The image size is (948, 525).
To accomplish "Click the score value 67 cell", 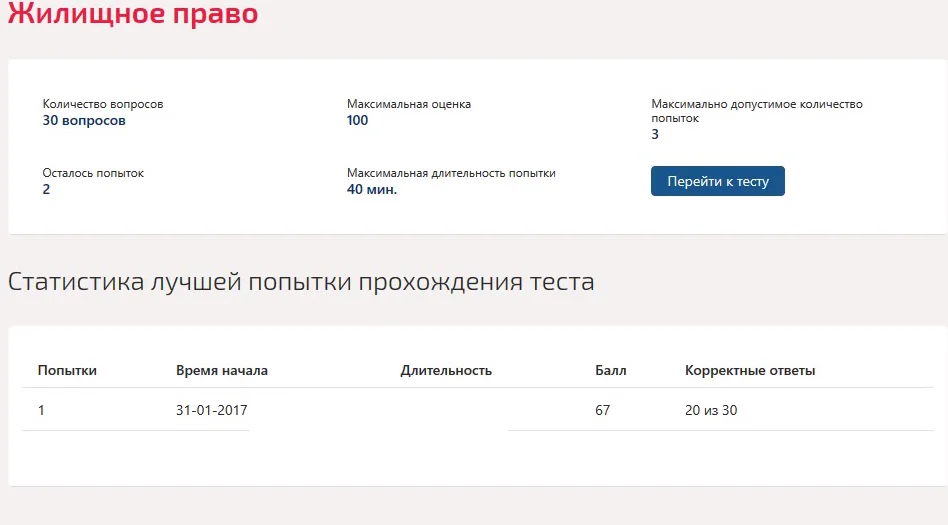I will click(602, 410).
